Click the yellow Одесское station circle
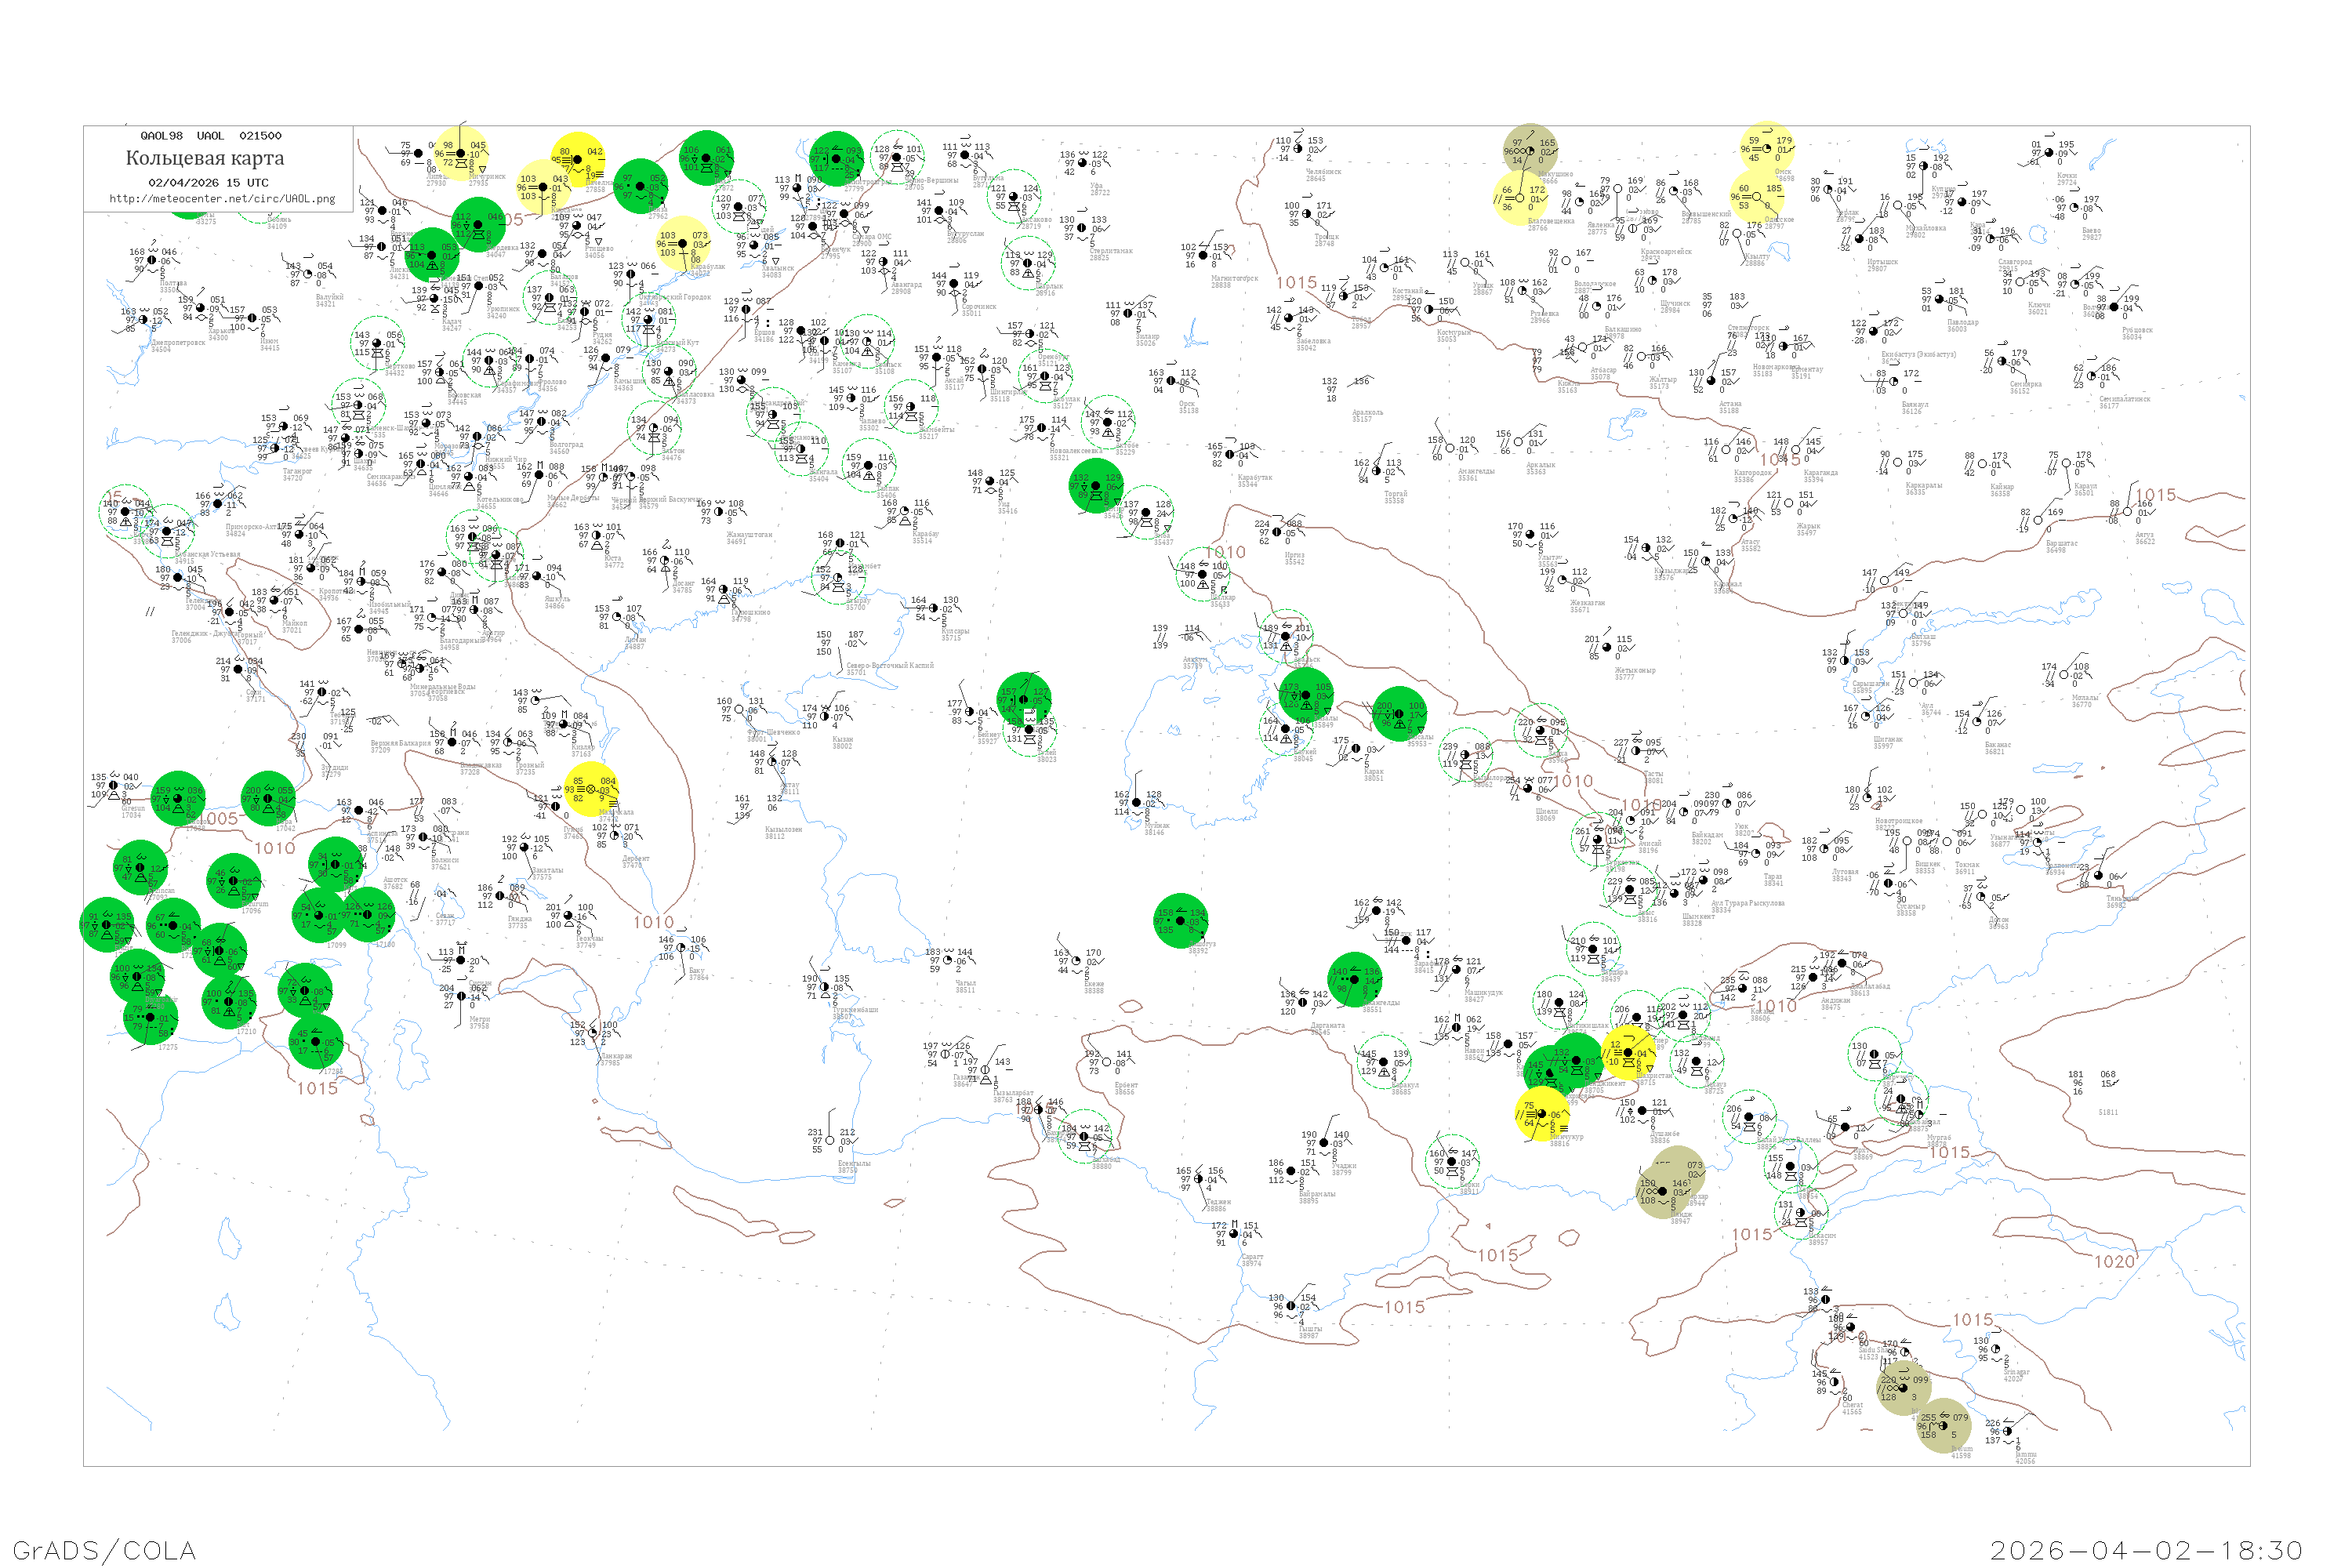 [1757, 196]
